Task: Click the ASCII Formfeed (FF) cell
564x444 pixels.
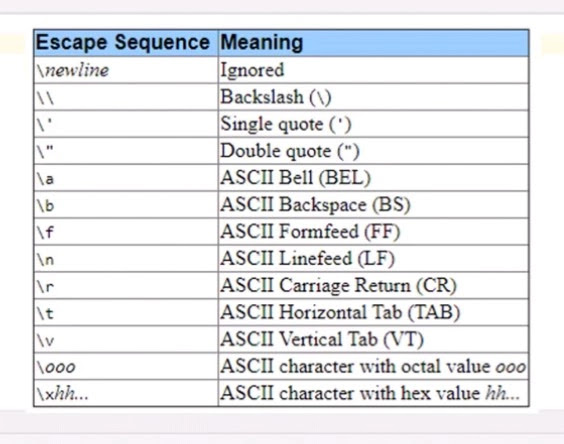Action: (373, 232)
